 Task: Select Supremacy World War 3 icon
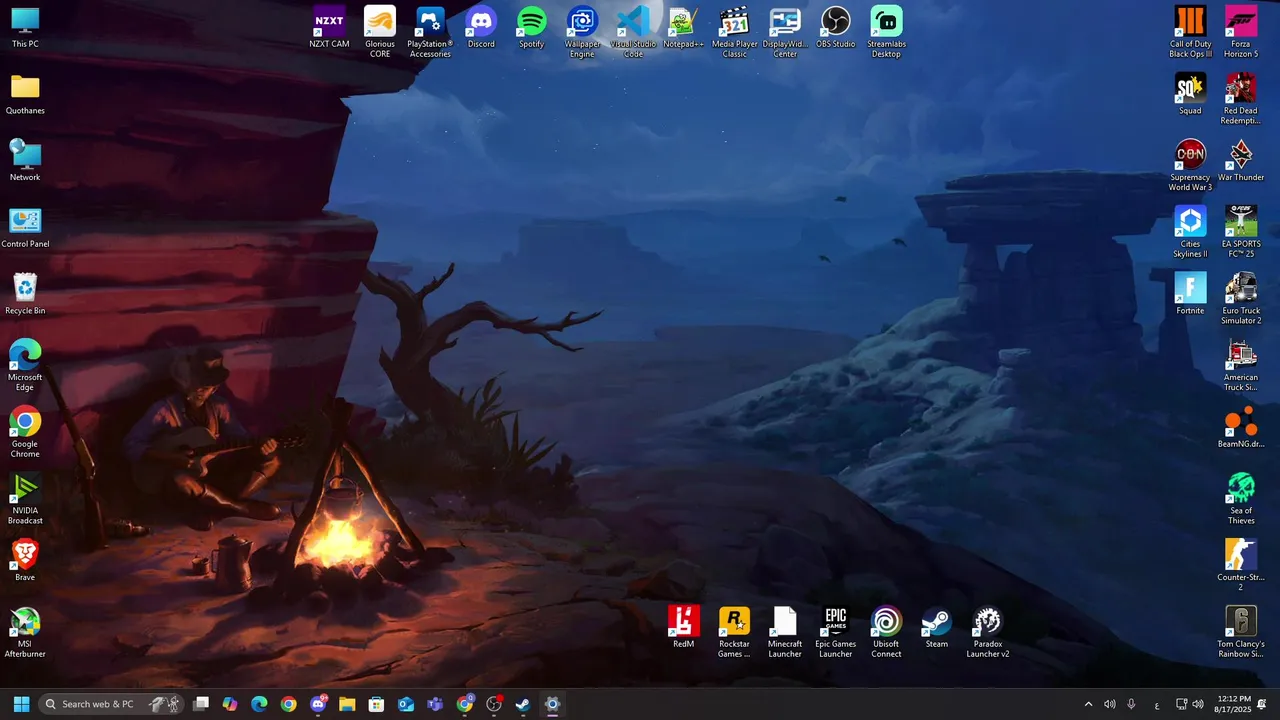click(1190, 165)
